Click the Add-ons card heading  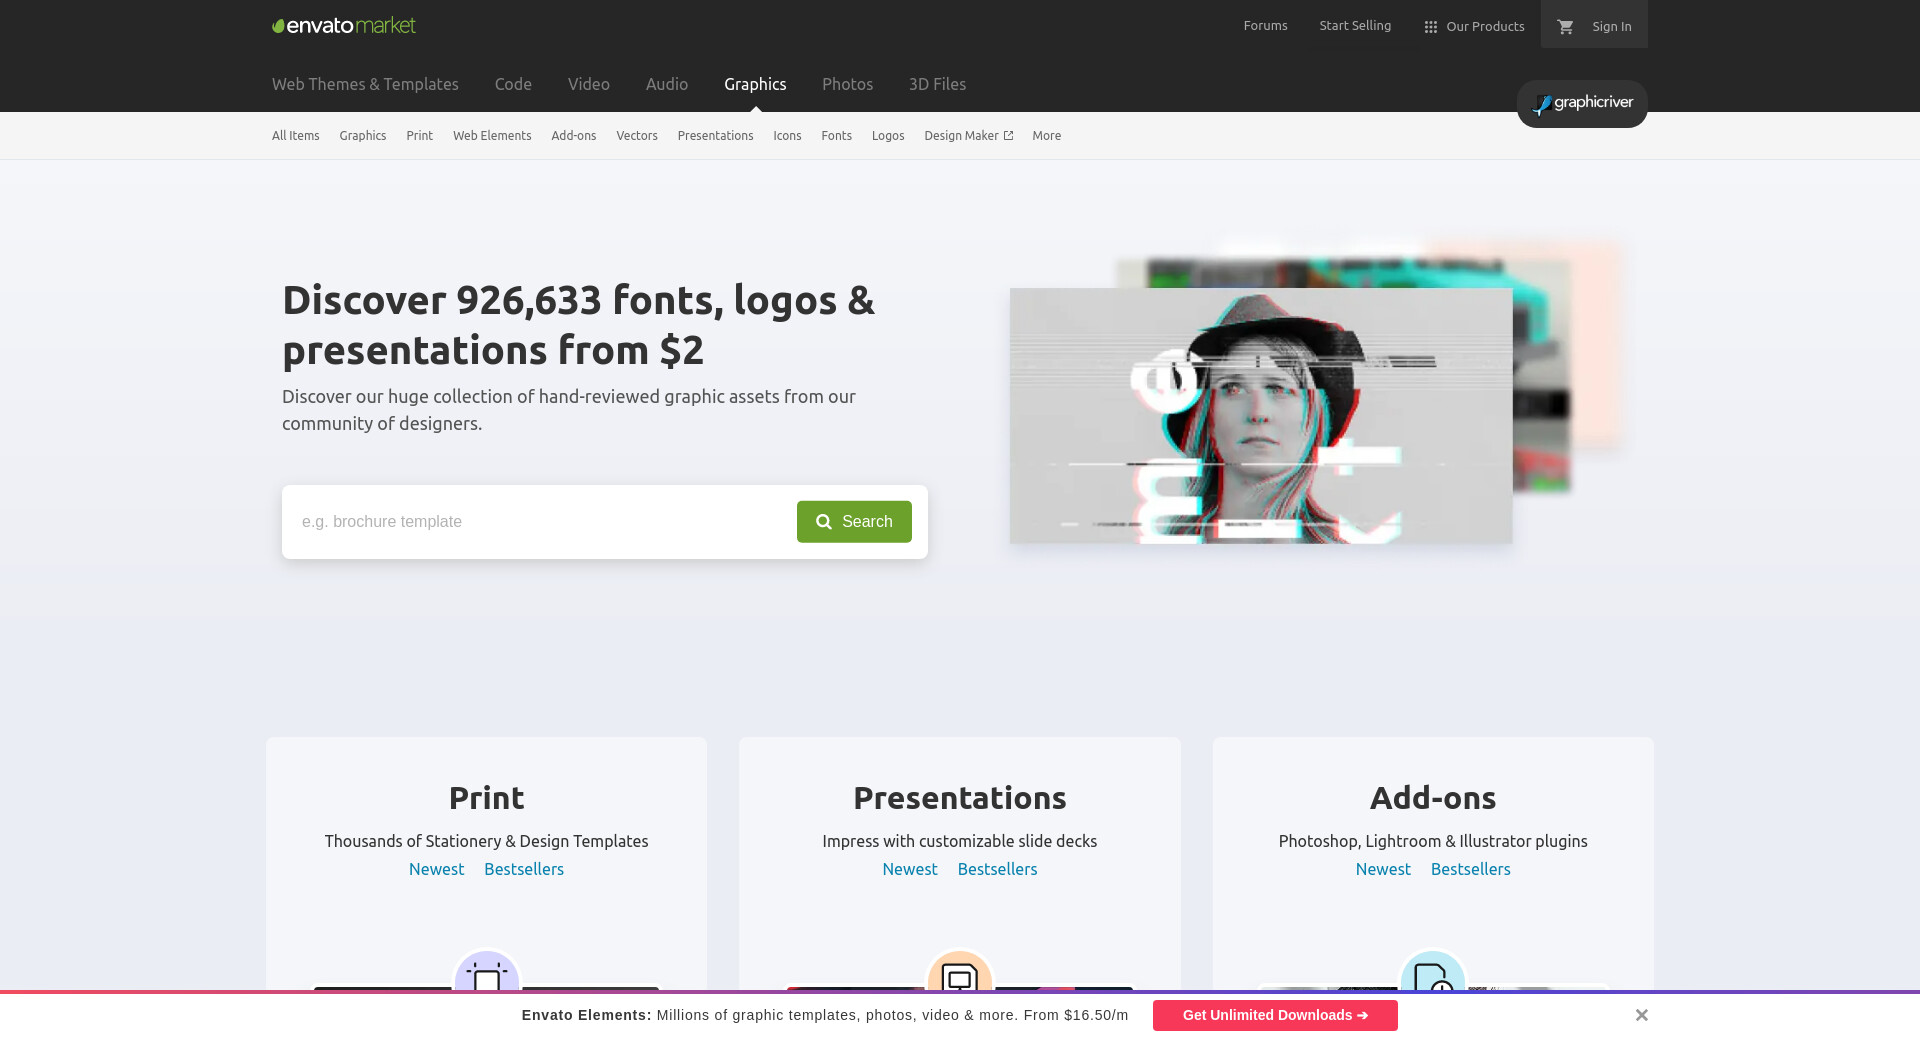tap(1433, 798)
